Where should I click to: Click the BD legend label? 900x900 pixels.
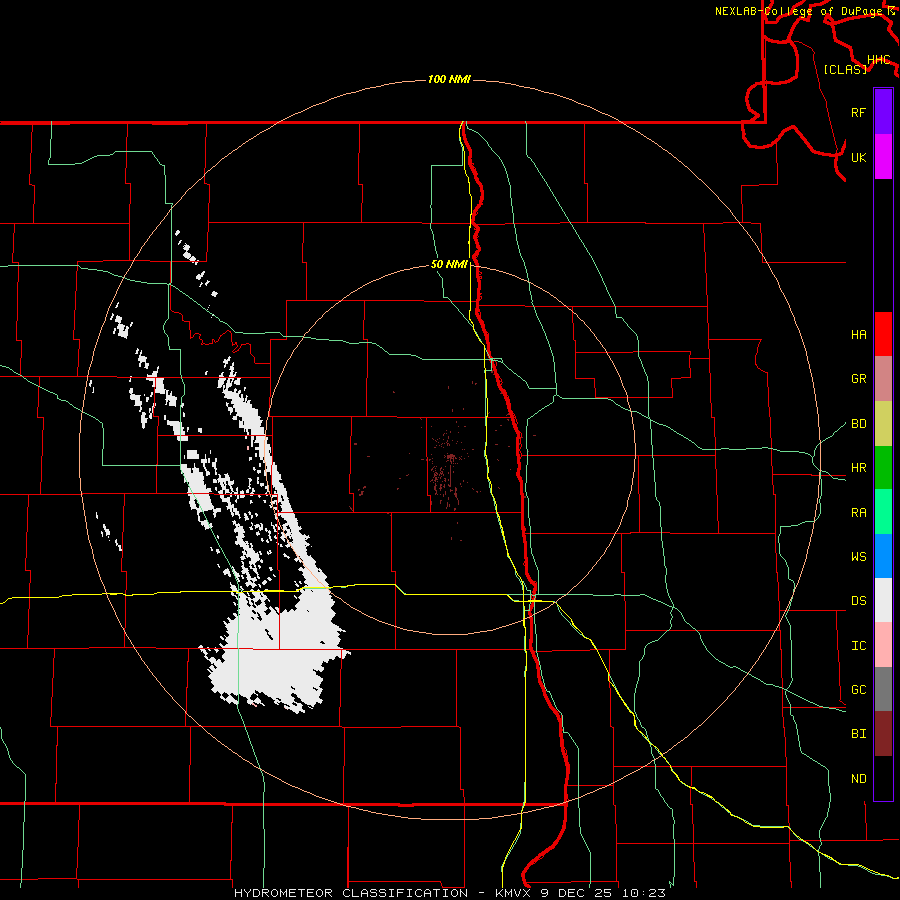(859, 424)
